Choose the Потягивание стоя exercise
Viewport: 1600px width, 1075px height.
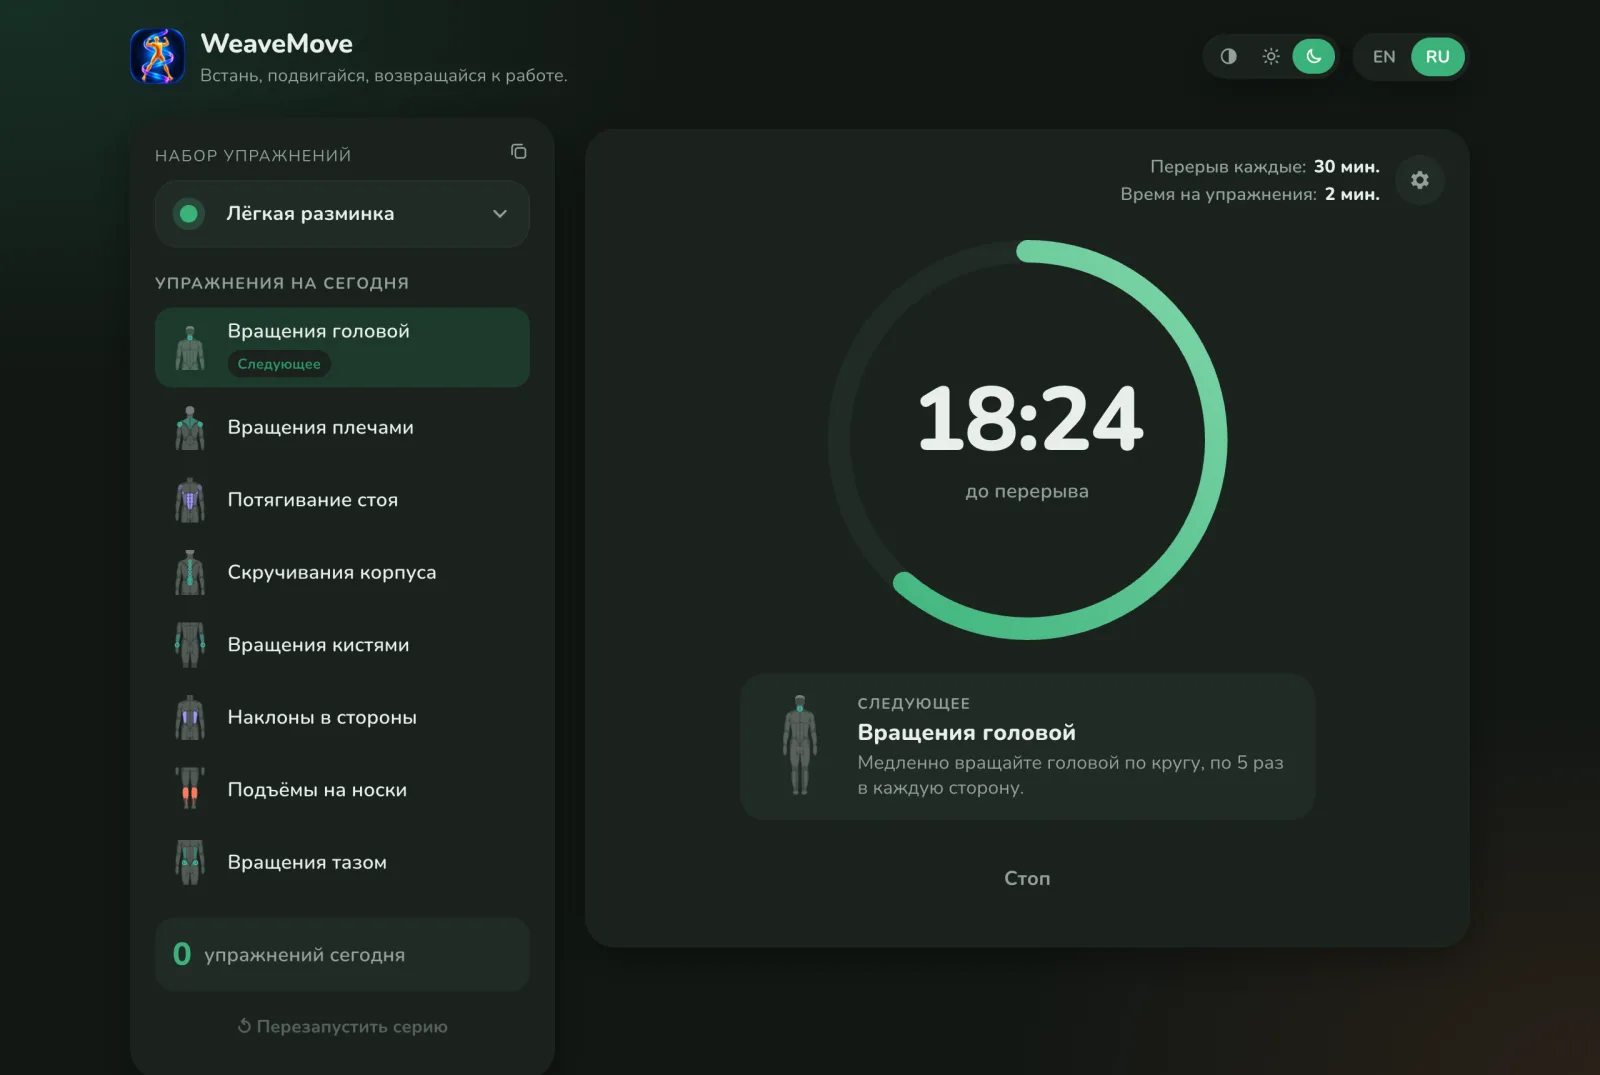pos(342,500)
